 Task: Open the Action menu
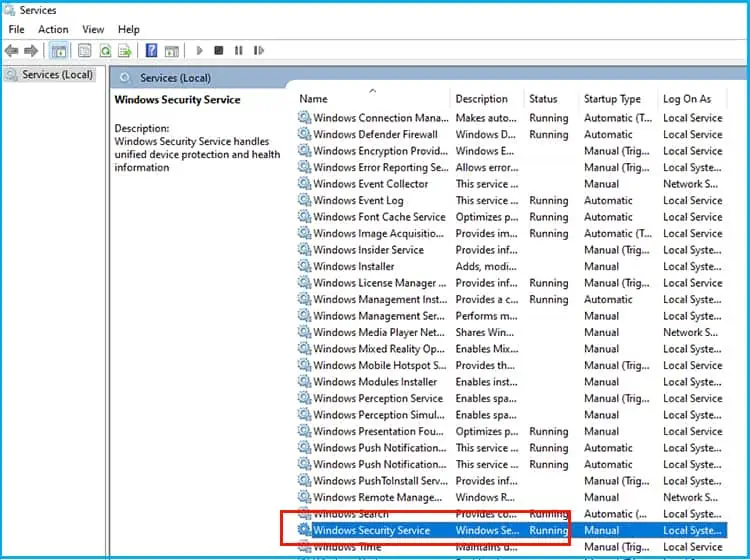tap(53, 29)
